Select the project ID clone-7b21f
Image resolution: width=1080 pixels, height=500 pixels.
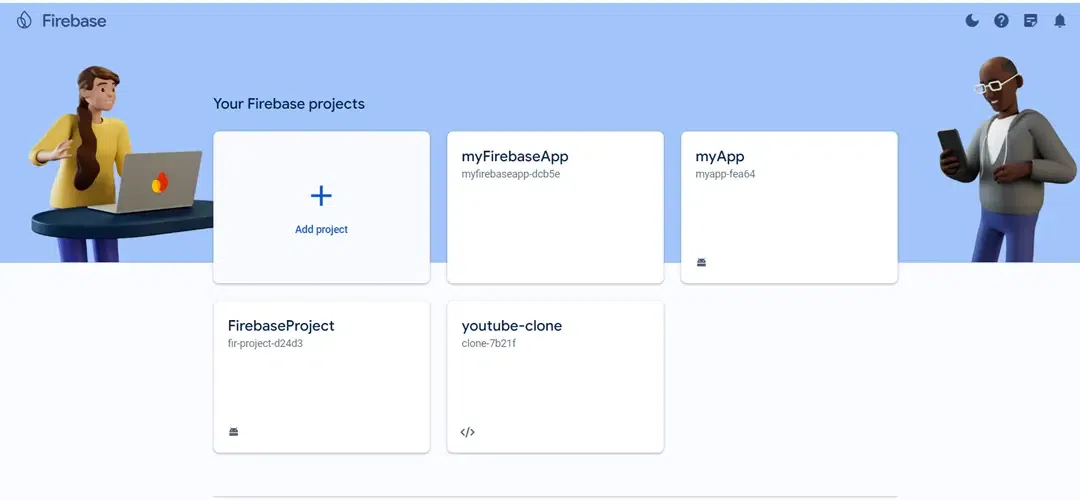click(x=488, y=344)
